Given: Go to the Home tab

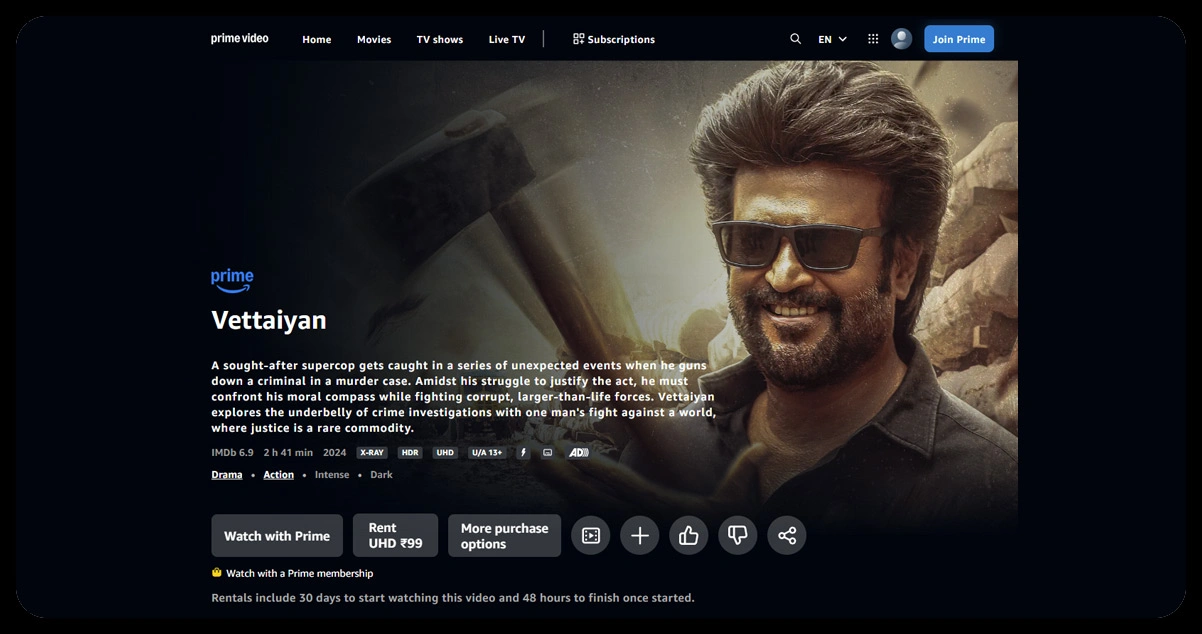Looking at the screenshot, I should tap(317, 39).
